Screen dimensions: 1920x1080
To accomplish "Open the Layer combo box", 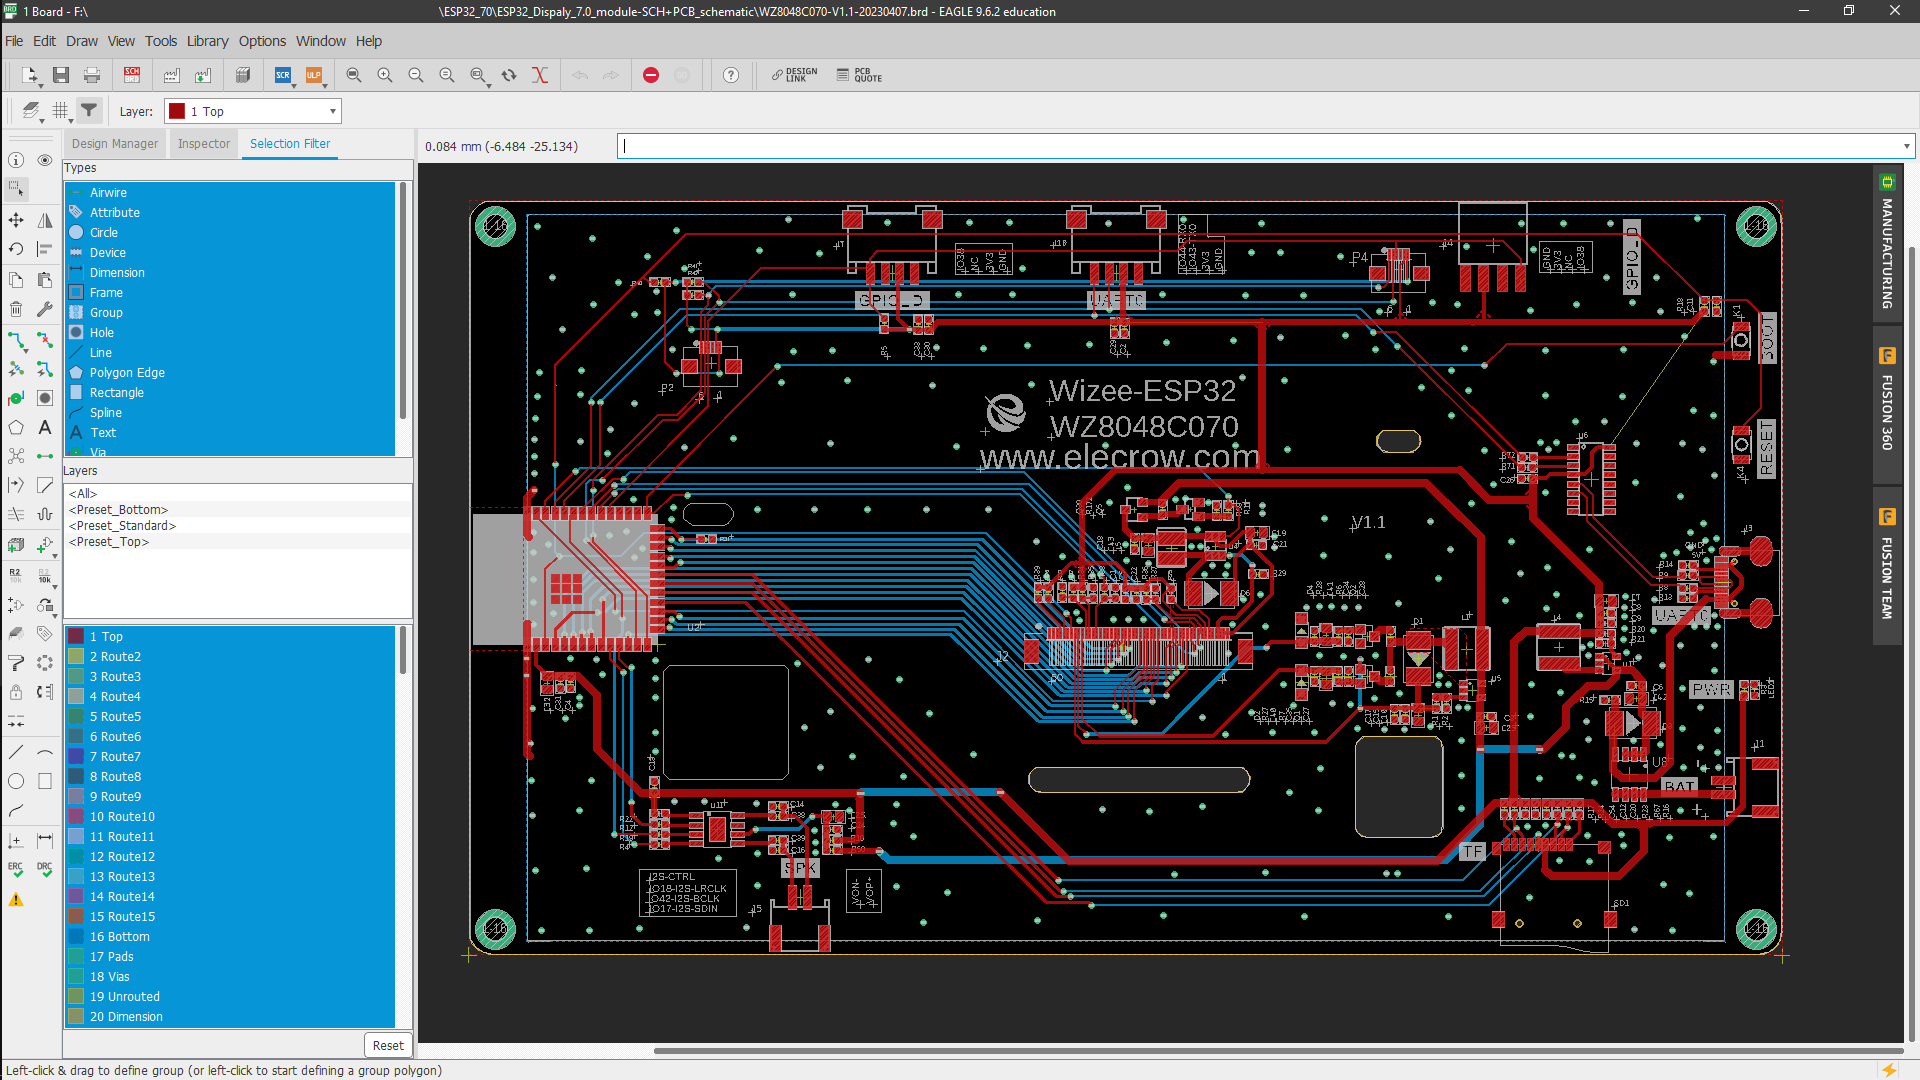I will (253, 111).
